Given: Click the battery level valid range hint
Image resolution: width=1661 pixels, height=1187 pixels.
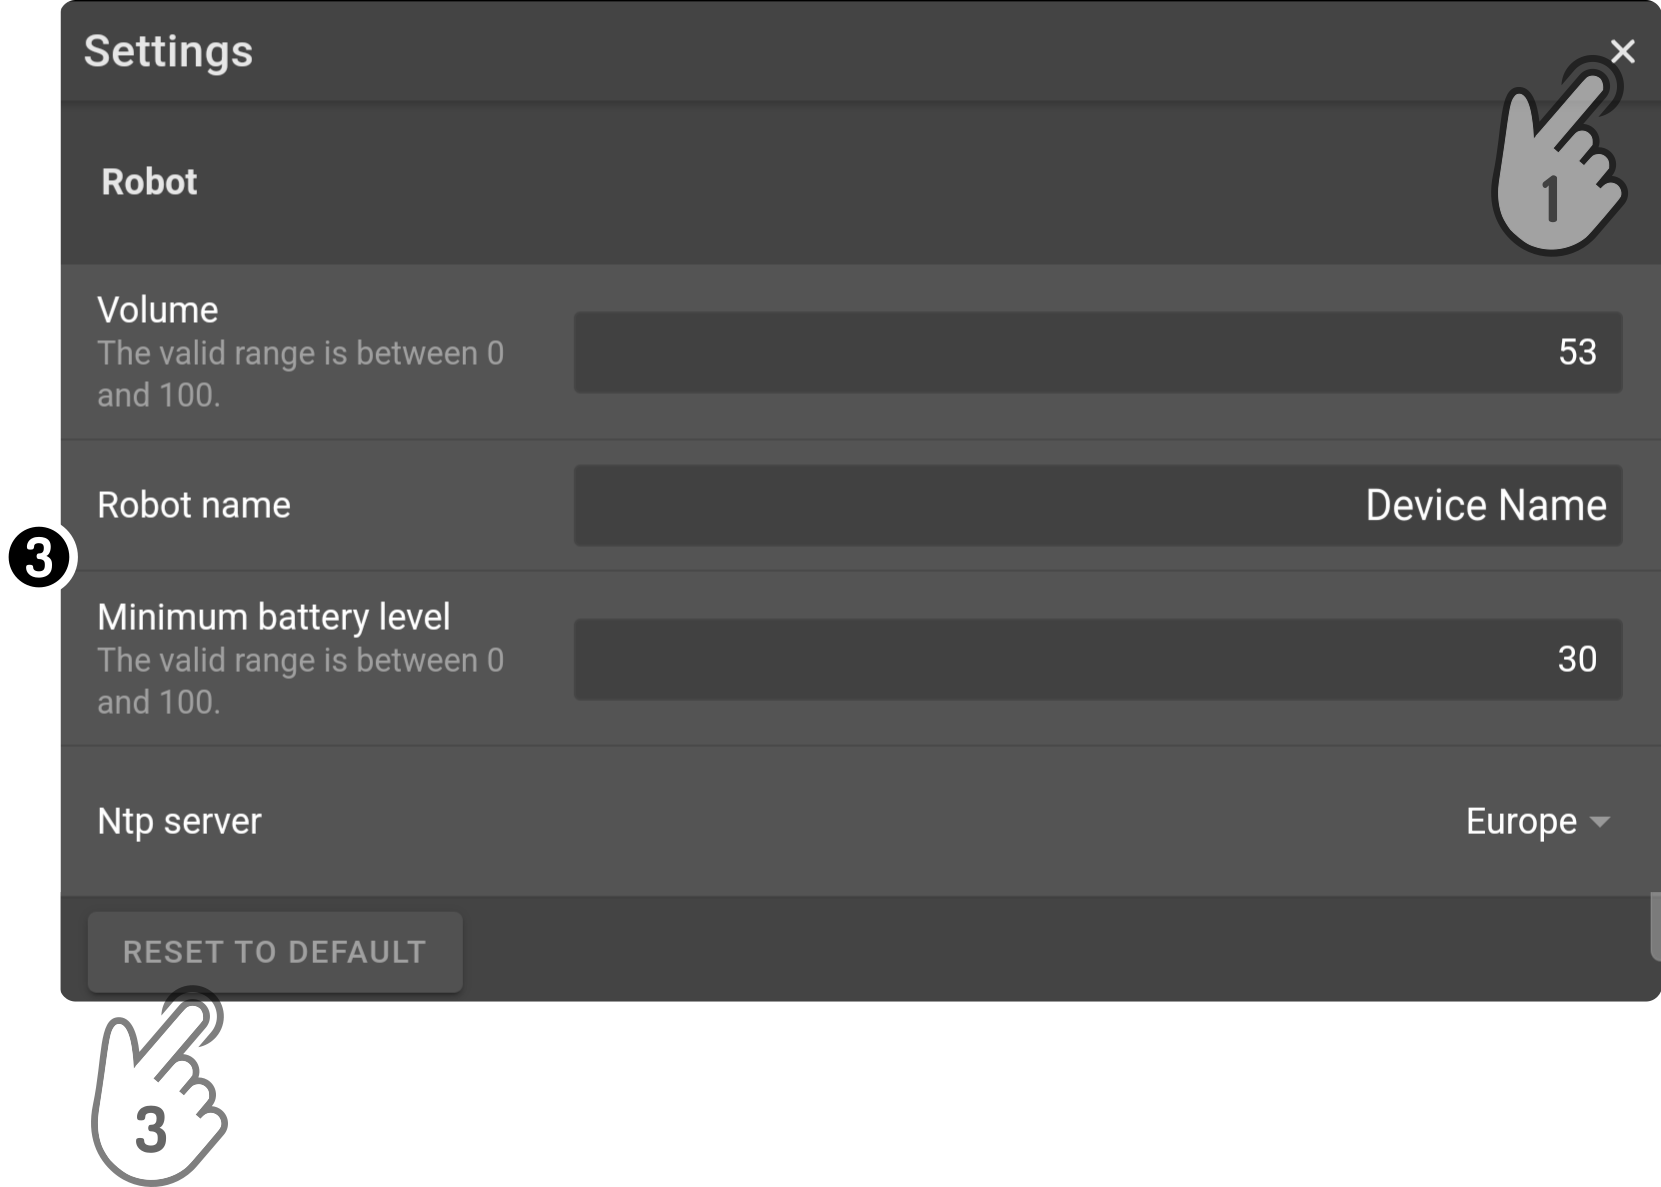Looking at the screenshot, I should (x=300, y=681).
